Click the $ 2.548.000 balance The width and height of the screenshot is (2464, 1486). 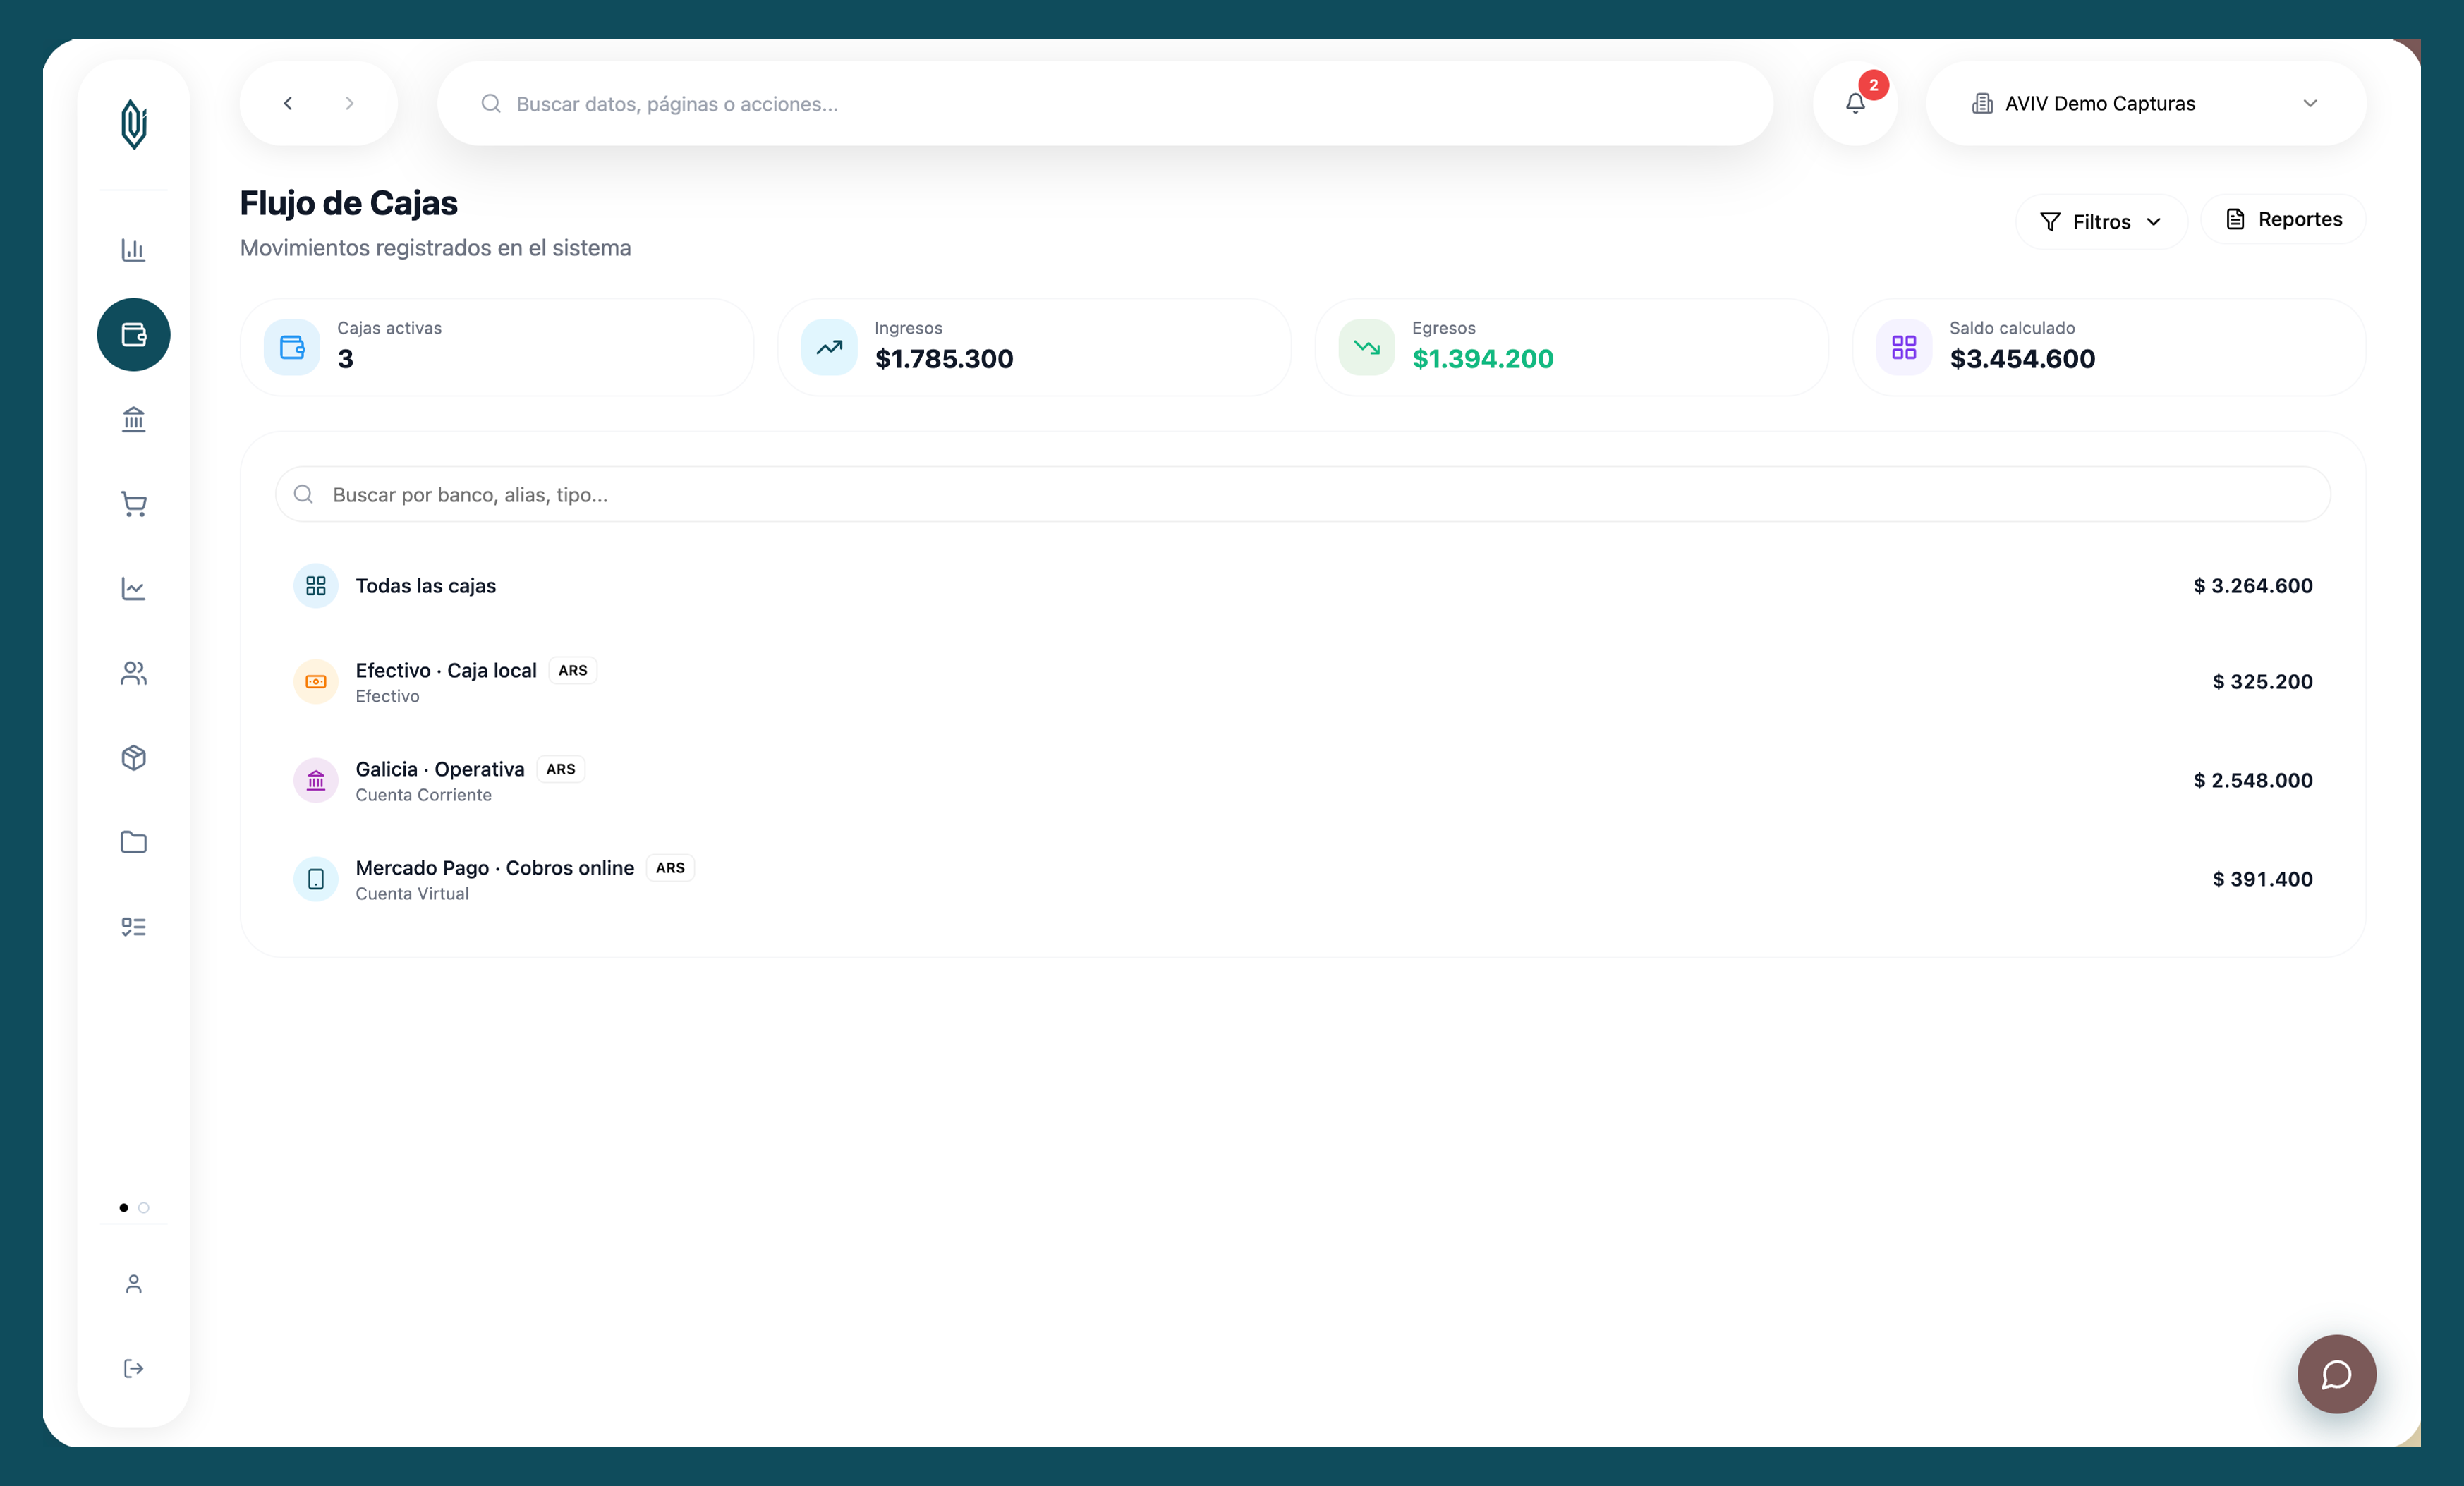[2253, 780]
